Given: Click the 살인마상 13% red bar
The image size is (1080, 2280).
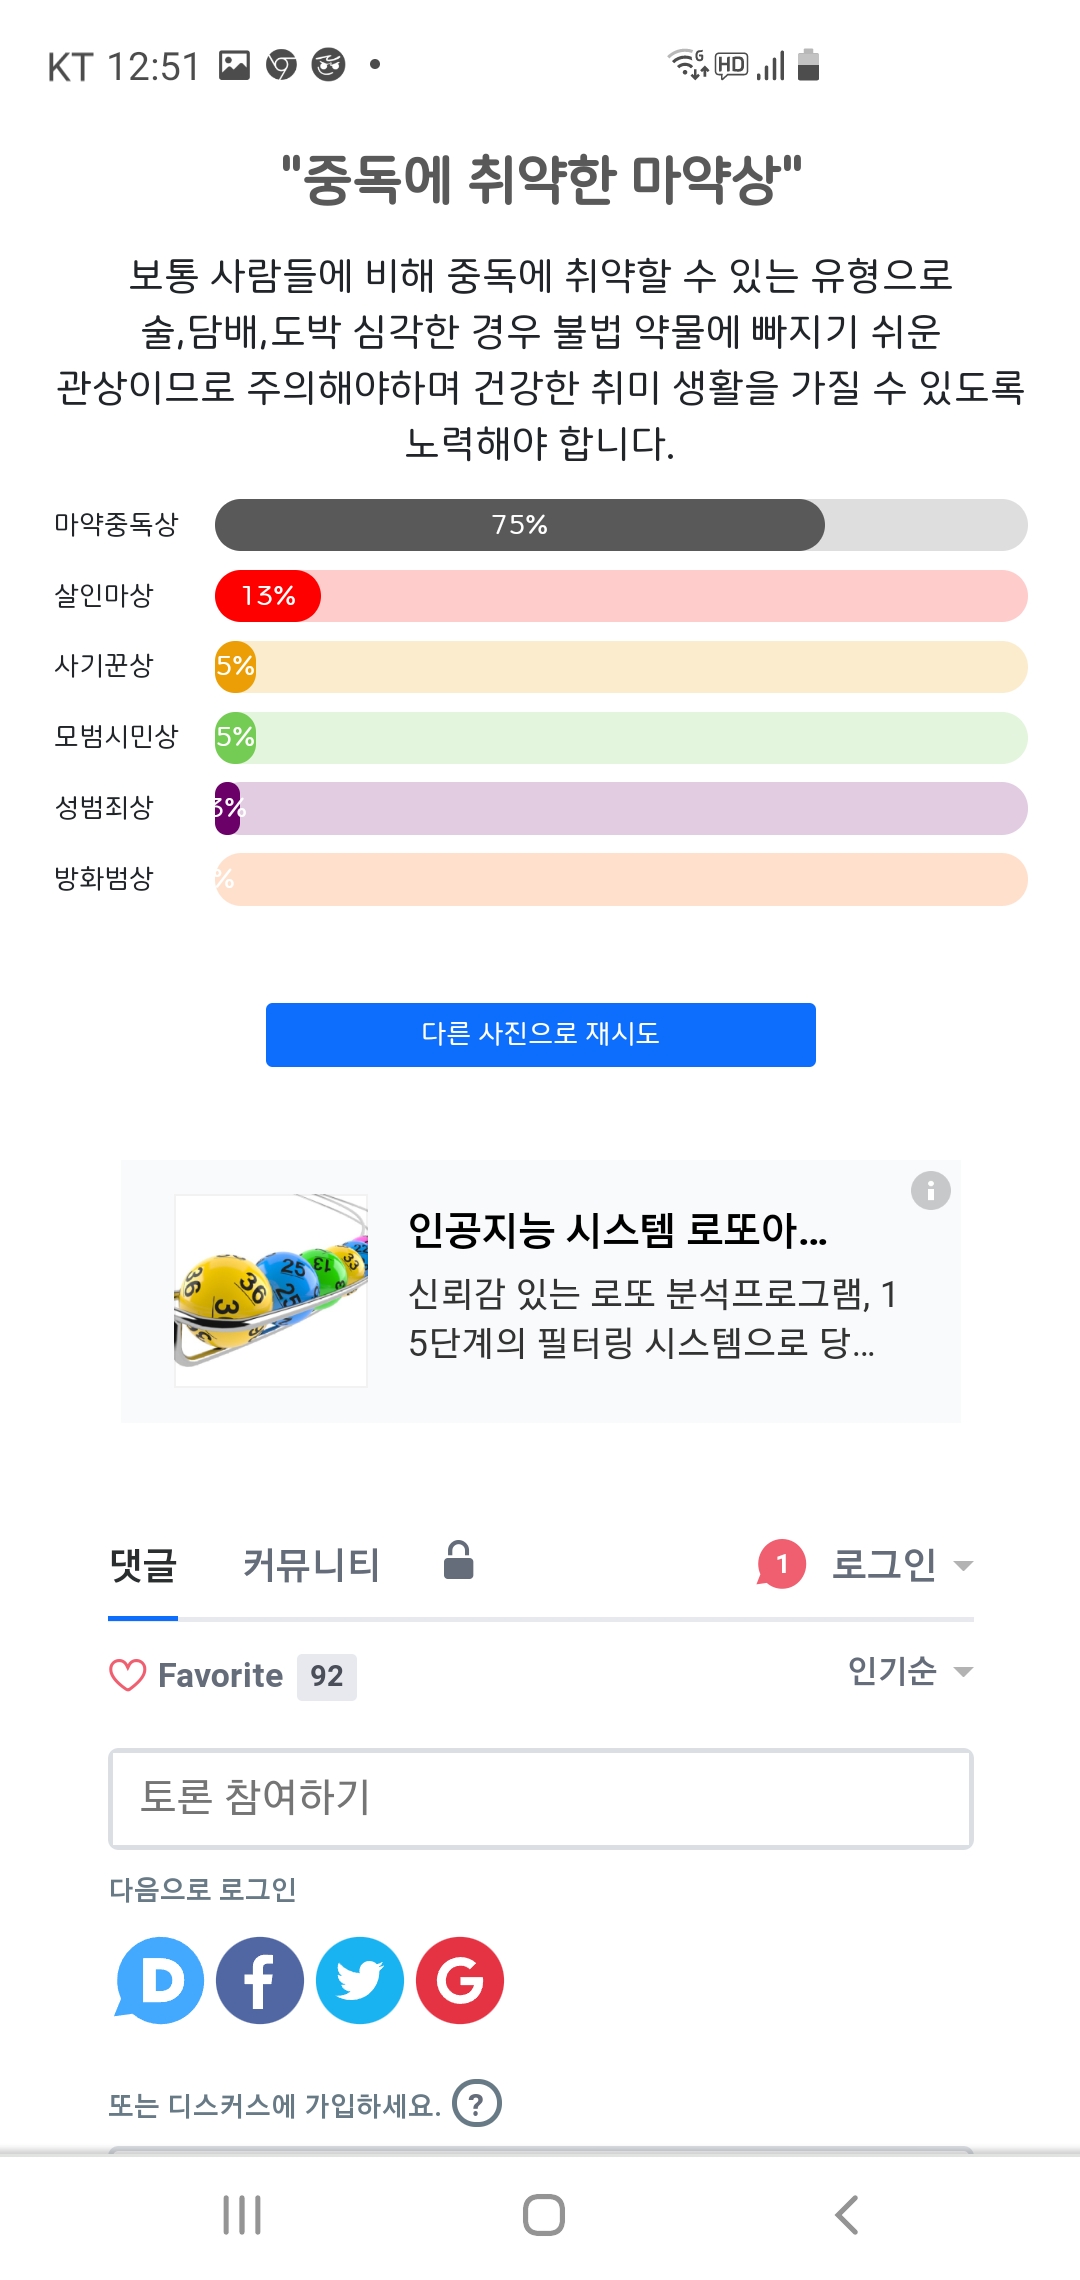Looking at the screenshot, I should 268,596.
